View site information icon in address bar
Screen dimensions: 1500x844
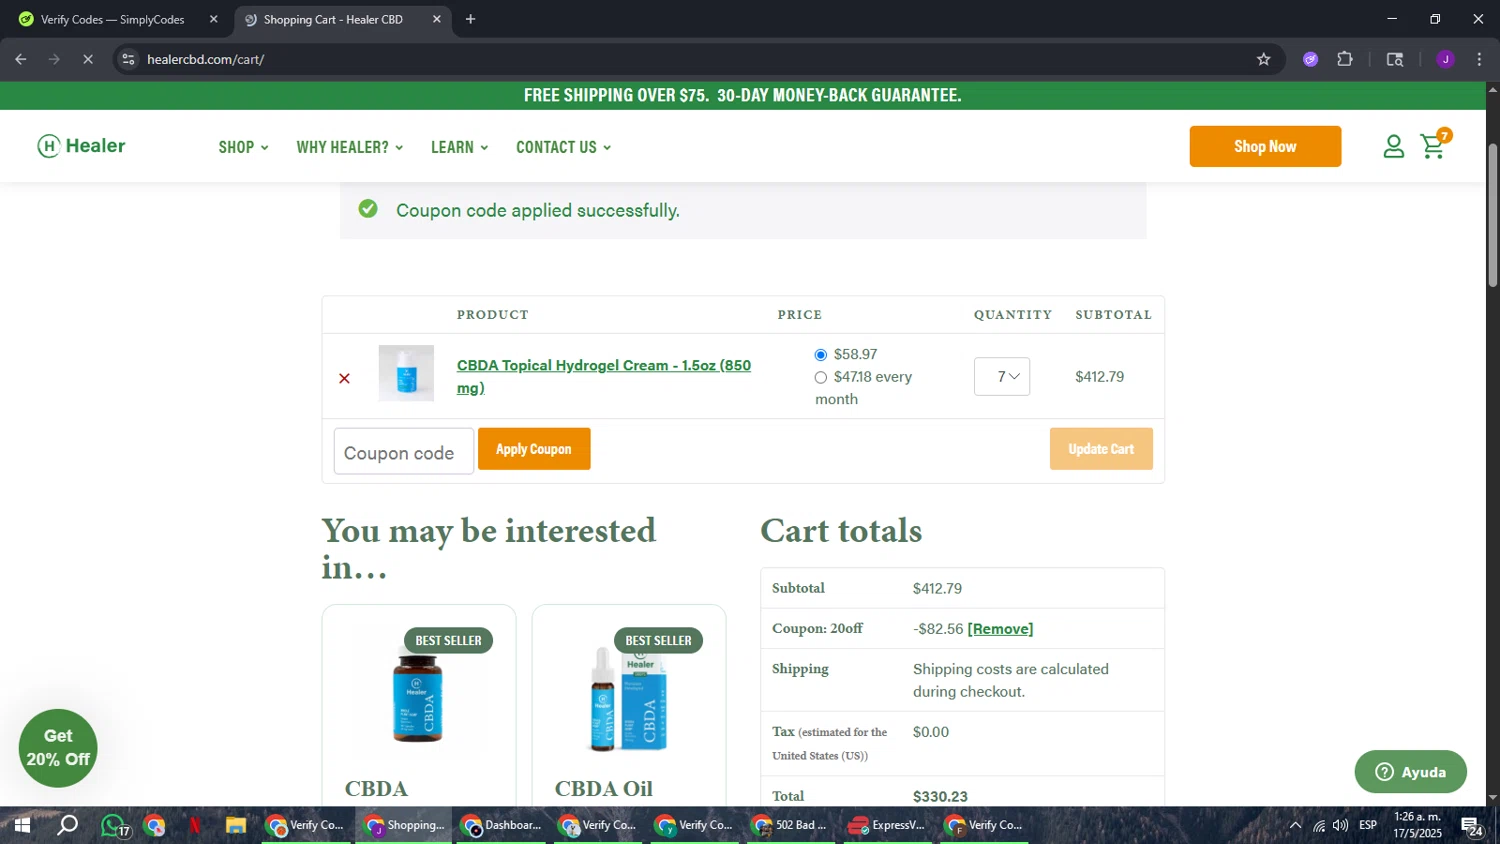128,59
